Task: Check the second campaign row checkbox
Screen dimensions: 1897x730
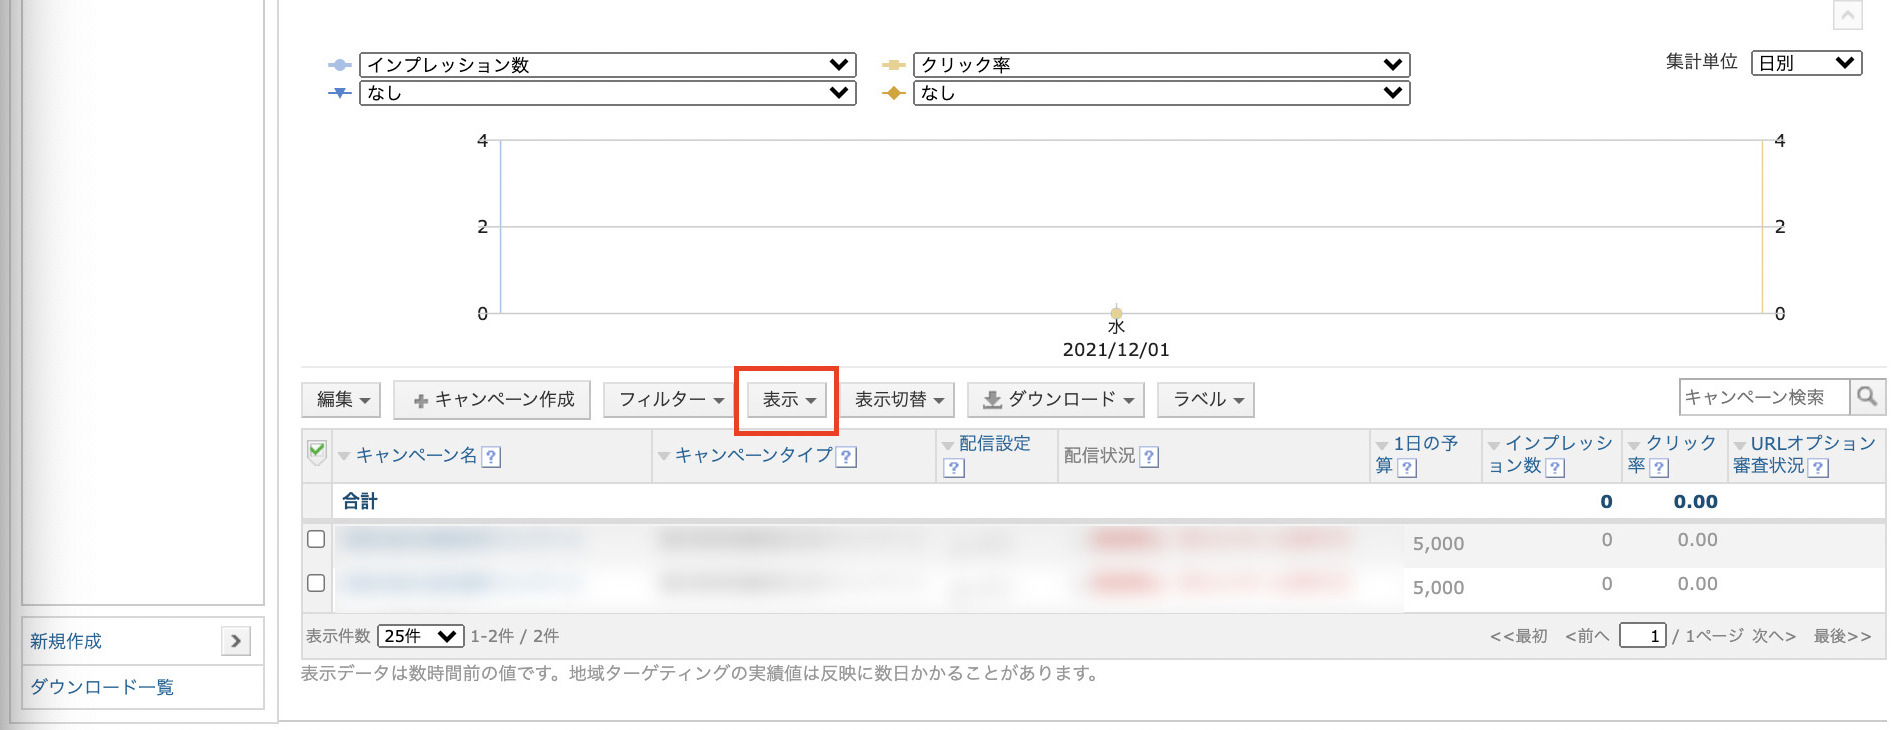Action: click(316, 583)
